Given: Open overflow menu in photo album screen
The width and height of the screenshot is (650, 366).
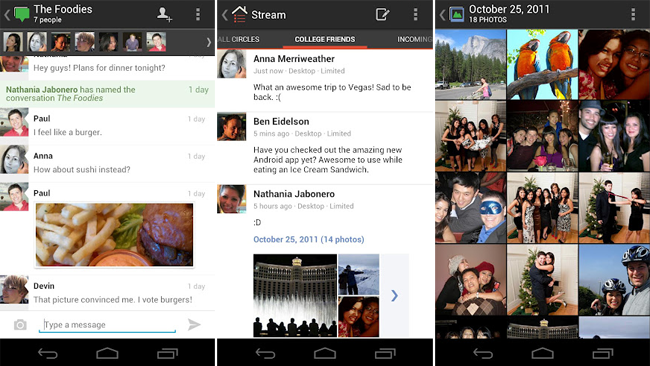Looking at the screenshot, I should point(633,15).
